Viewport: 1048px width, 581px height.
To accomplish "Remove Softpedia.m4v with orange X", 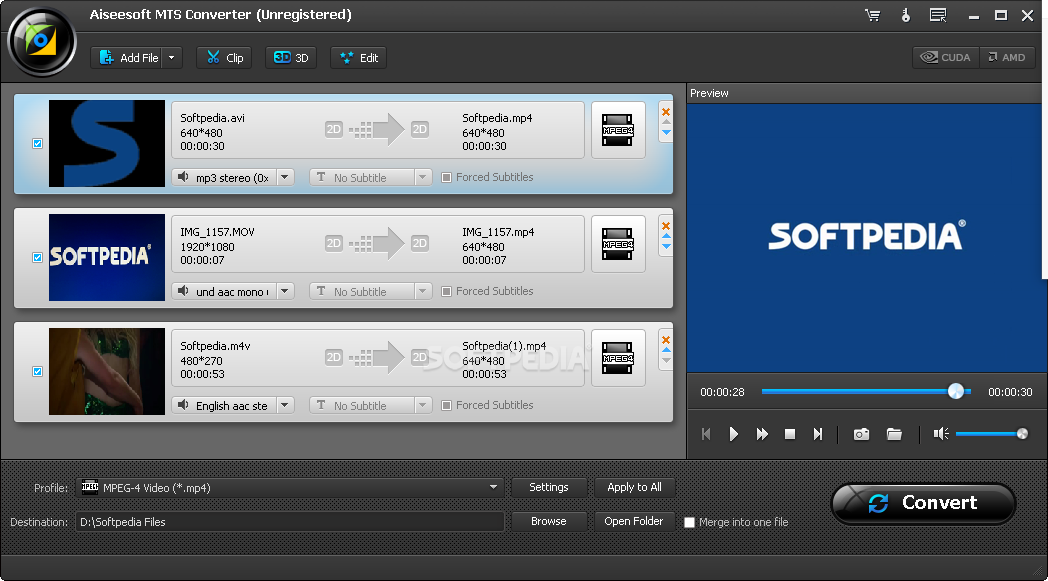I will pyautogui.click(x=666, y=340).
